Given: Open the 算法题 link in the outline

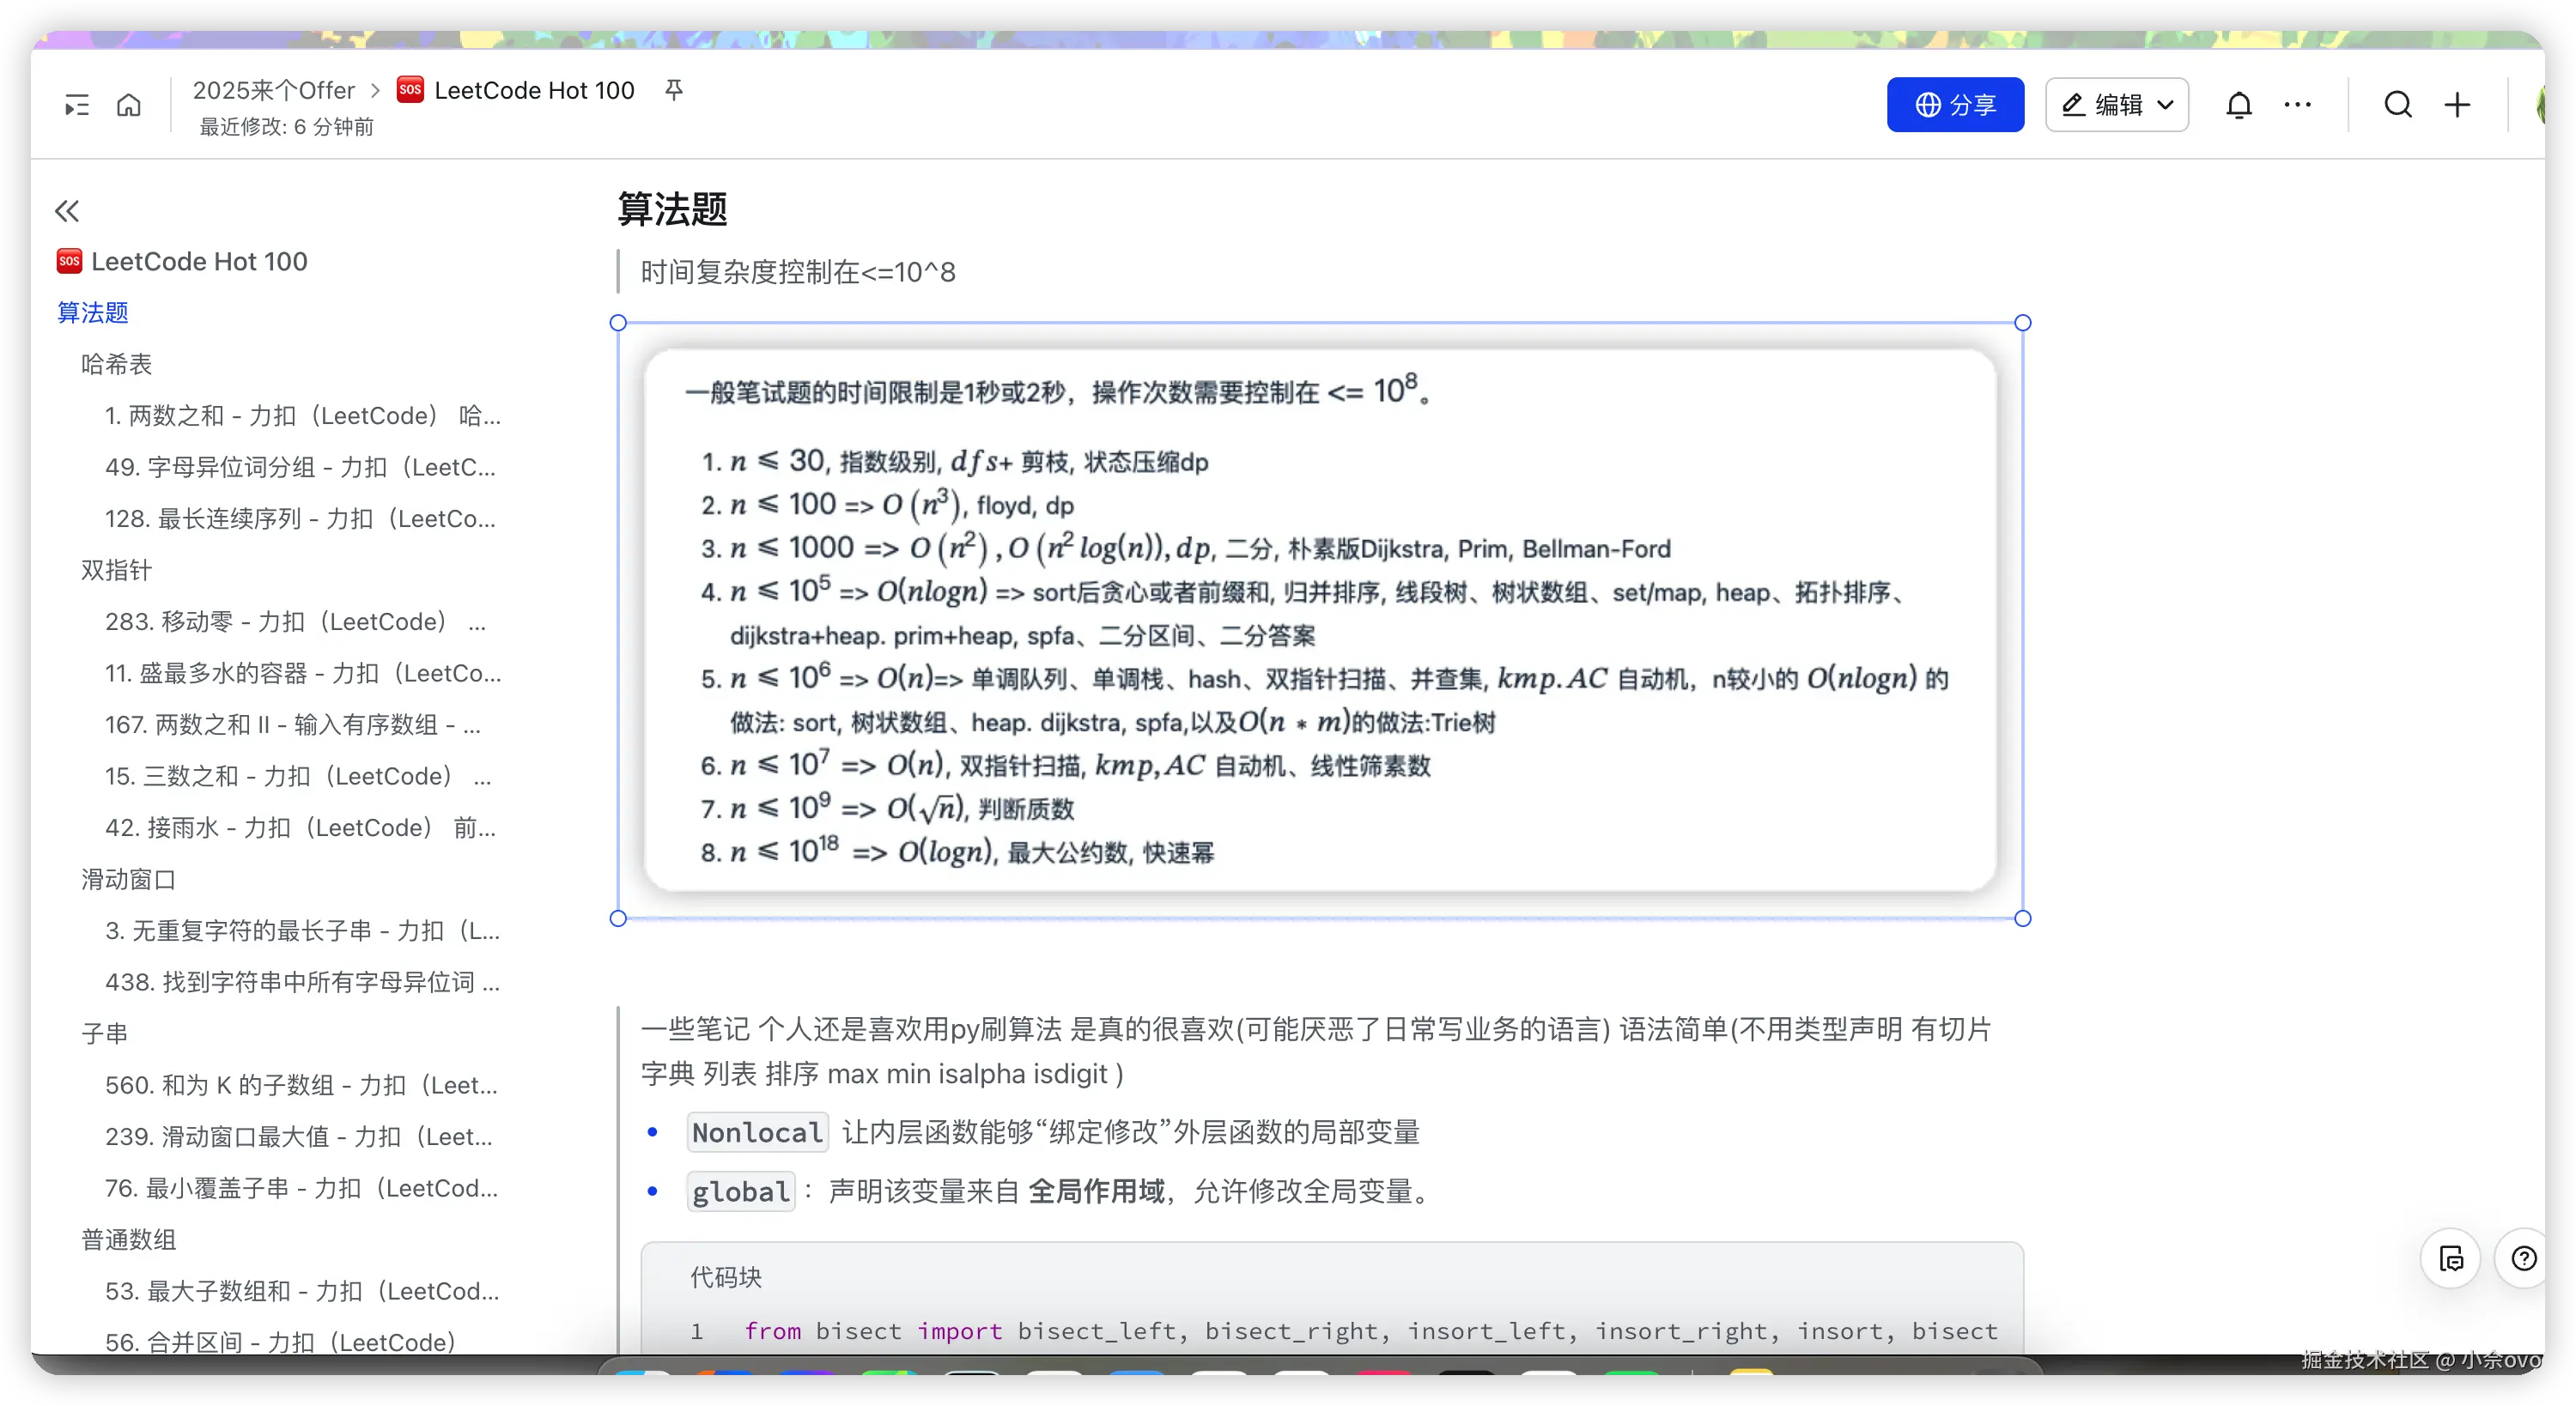Looking at the screenshot, I should click(92, 313).
